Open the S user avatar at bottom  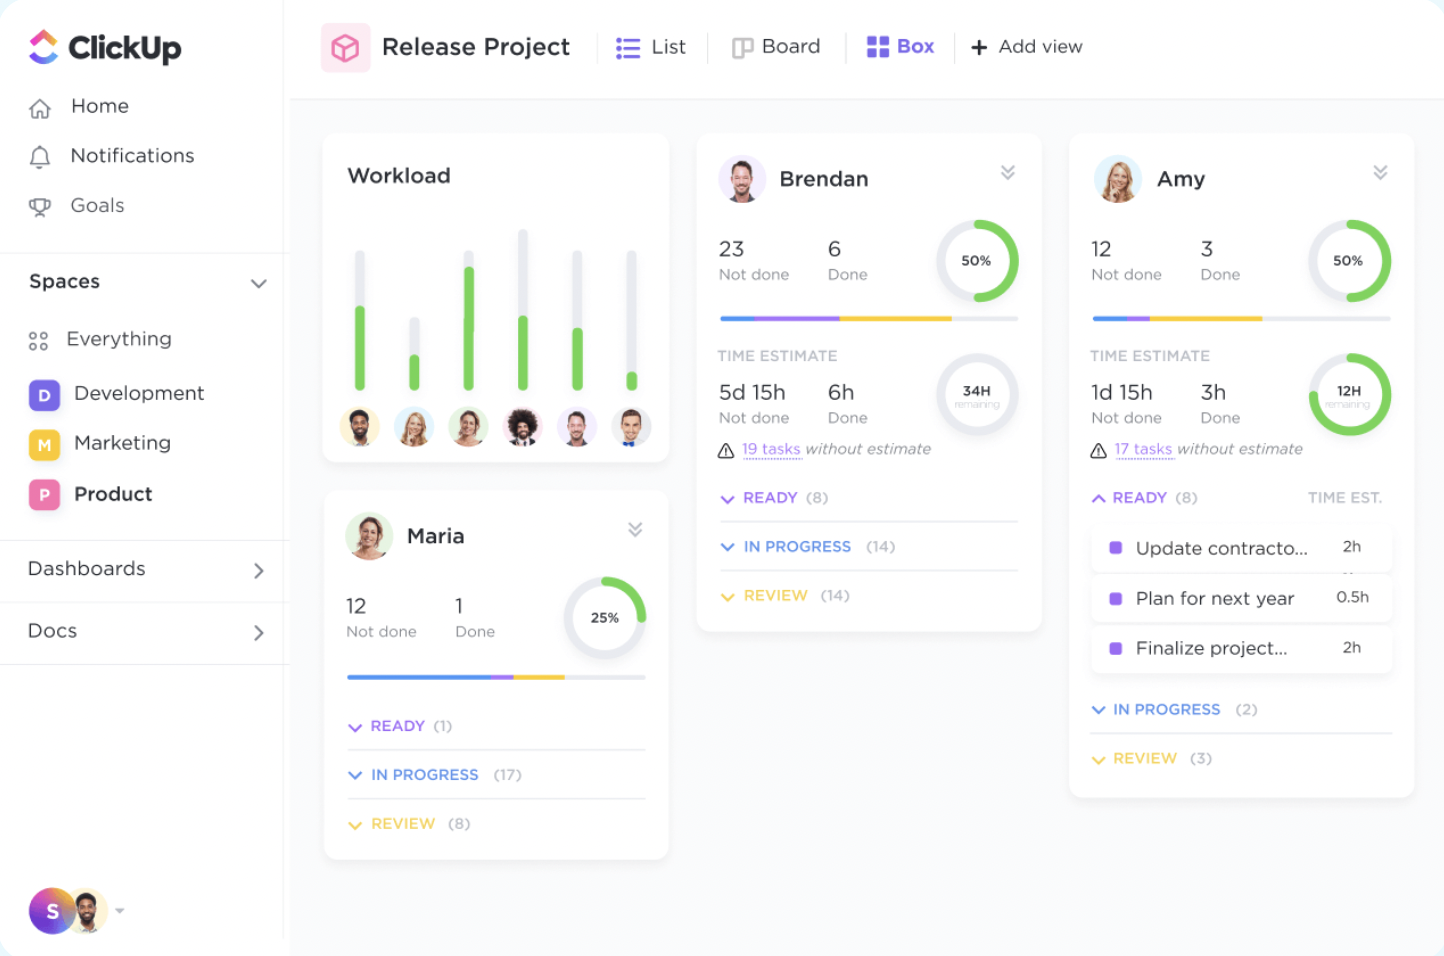pos(52,911)
